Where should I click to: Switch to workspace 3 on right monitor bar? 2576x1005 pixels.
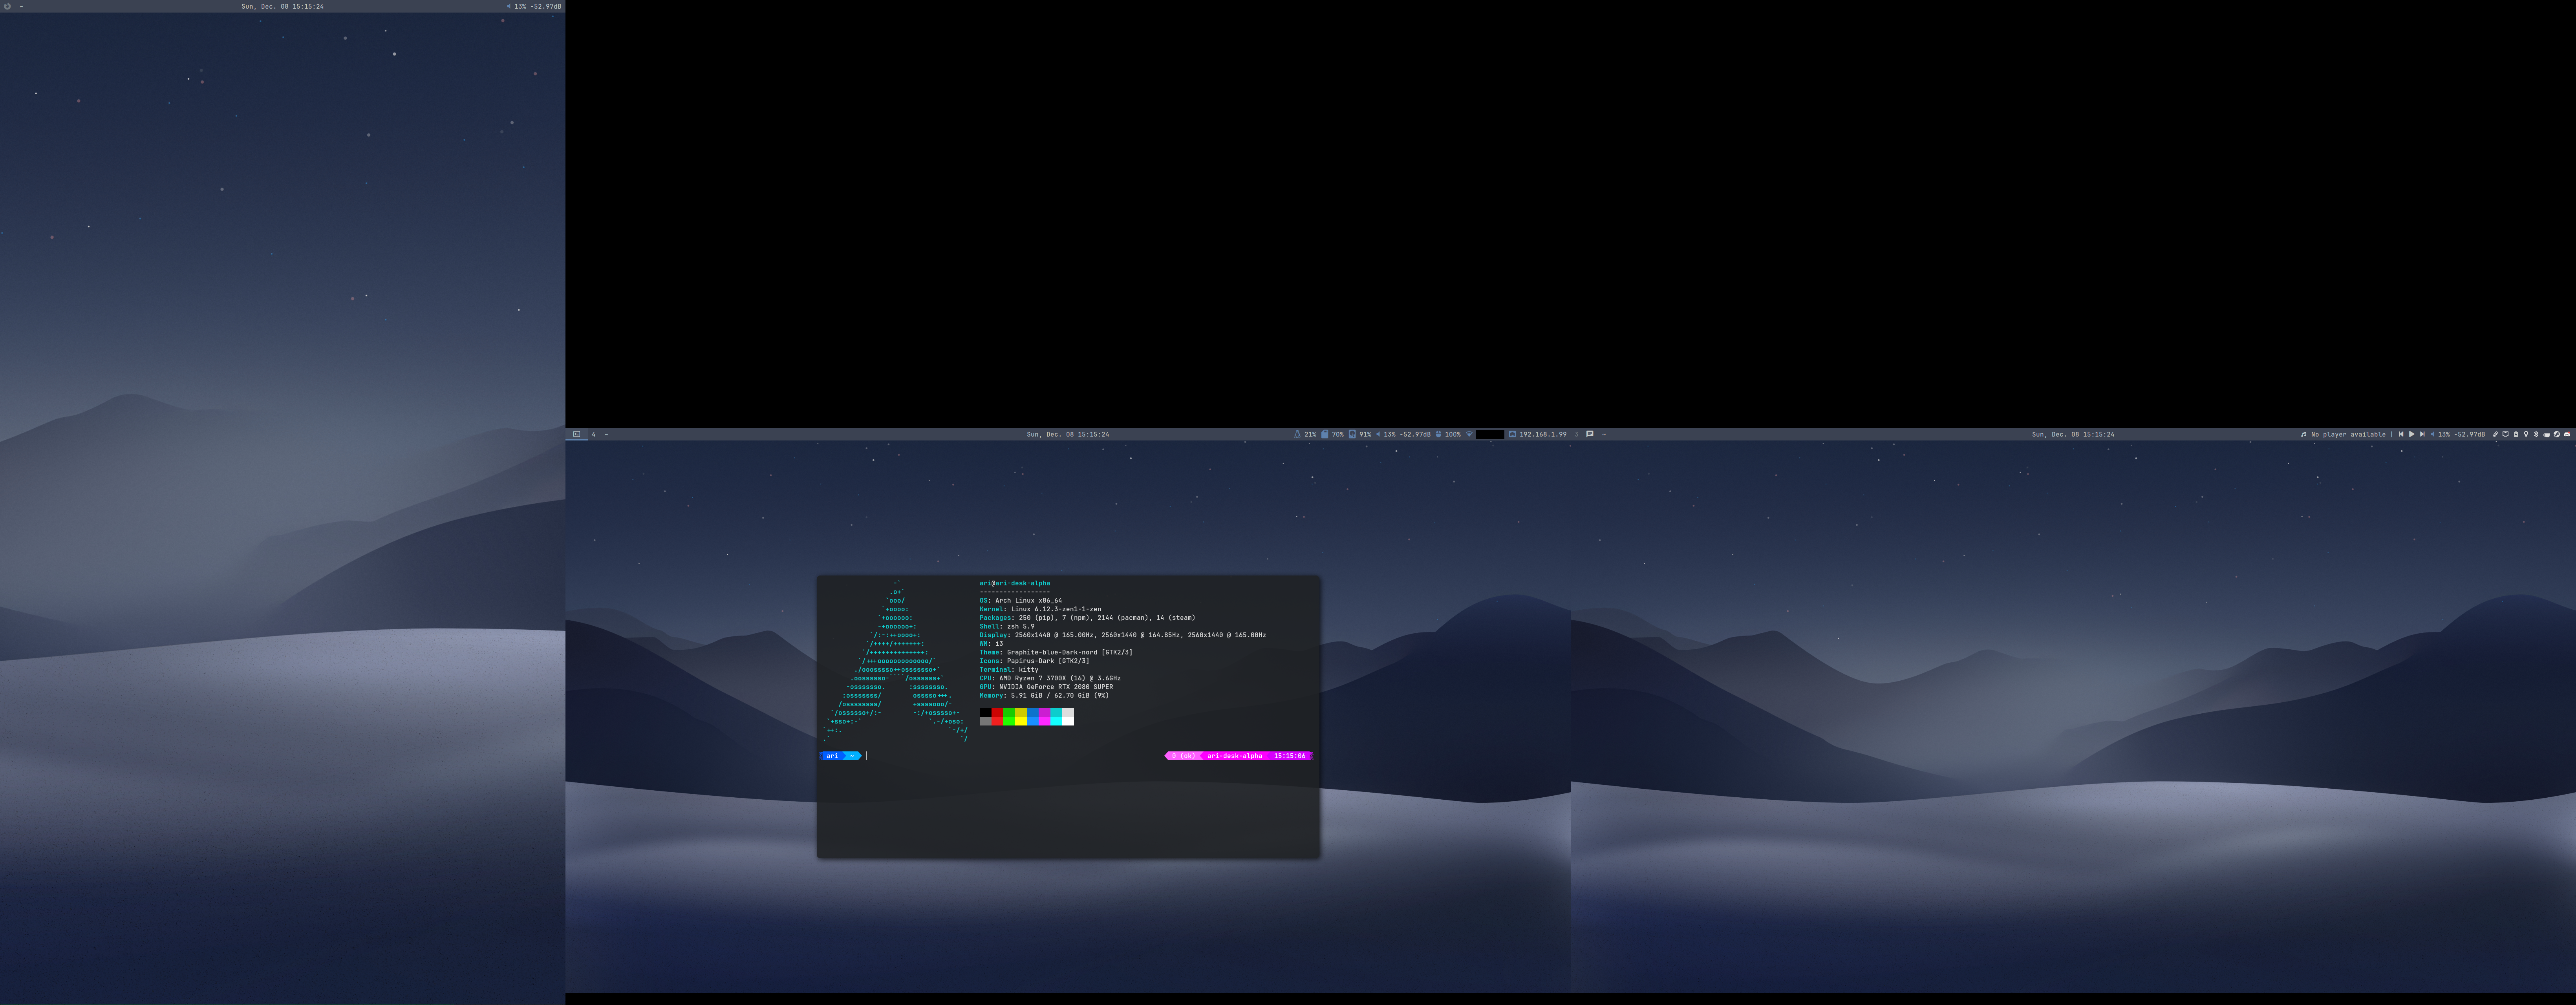[x=1577, y=434]
